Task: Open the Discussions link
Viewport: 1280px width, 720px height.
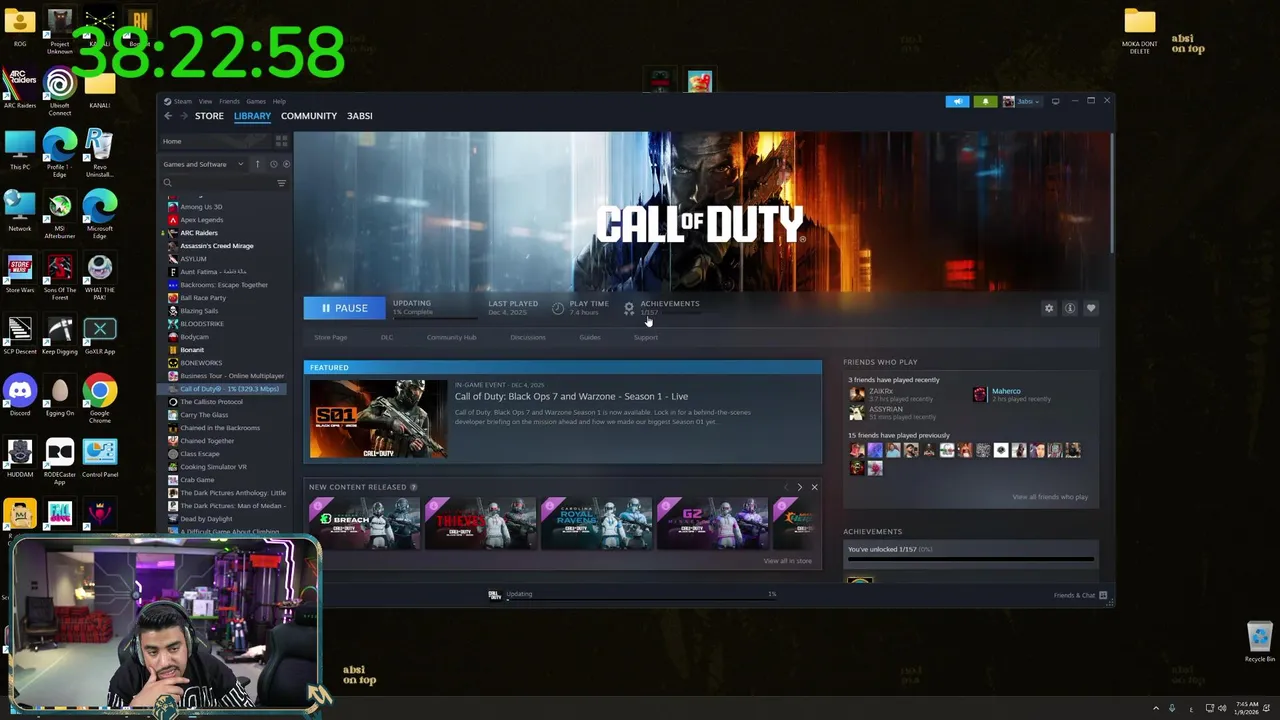Action: tap(528, 337)
